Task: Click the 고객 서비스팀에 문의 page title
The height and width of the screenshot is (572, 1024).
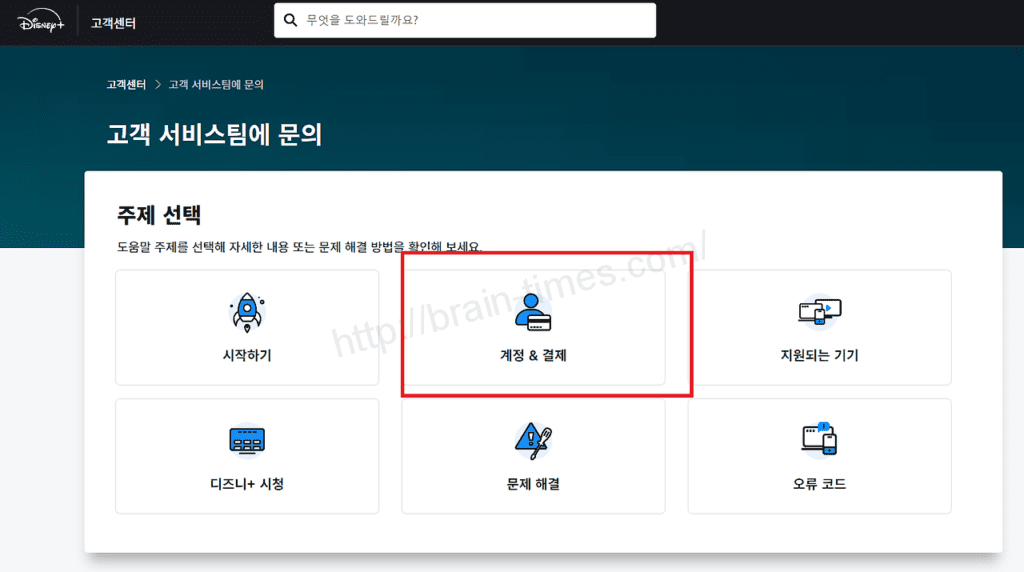Action: [x=214, y=135]
